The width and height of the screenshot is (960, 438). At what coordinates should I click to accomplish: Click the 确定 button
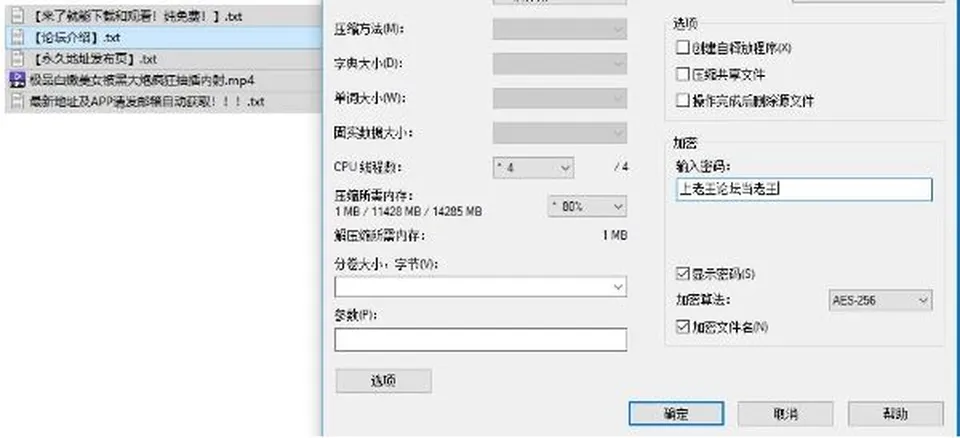[677, 413]
